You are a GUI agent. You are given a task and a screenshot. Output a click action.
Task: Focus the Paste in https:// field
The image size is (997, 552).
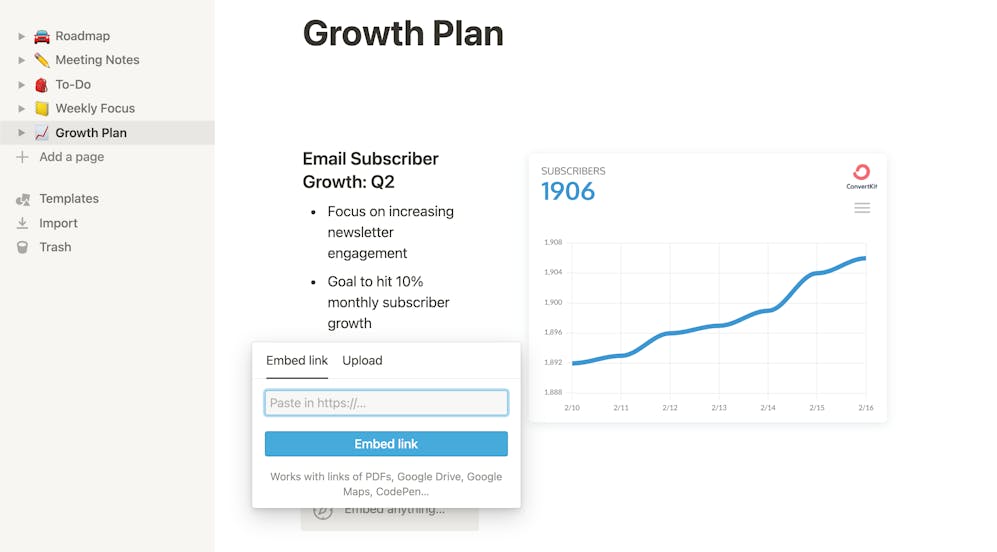click(x=386, y=403)
